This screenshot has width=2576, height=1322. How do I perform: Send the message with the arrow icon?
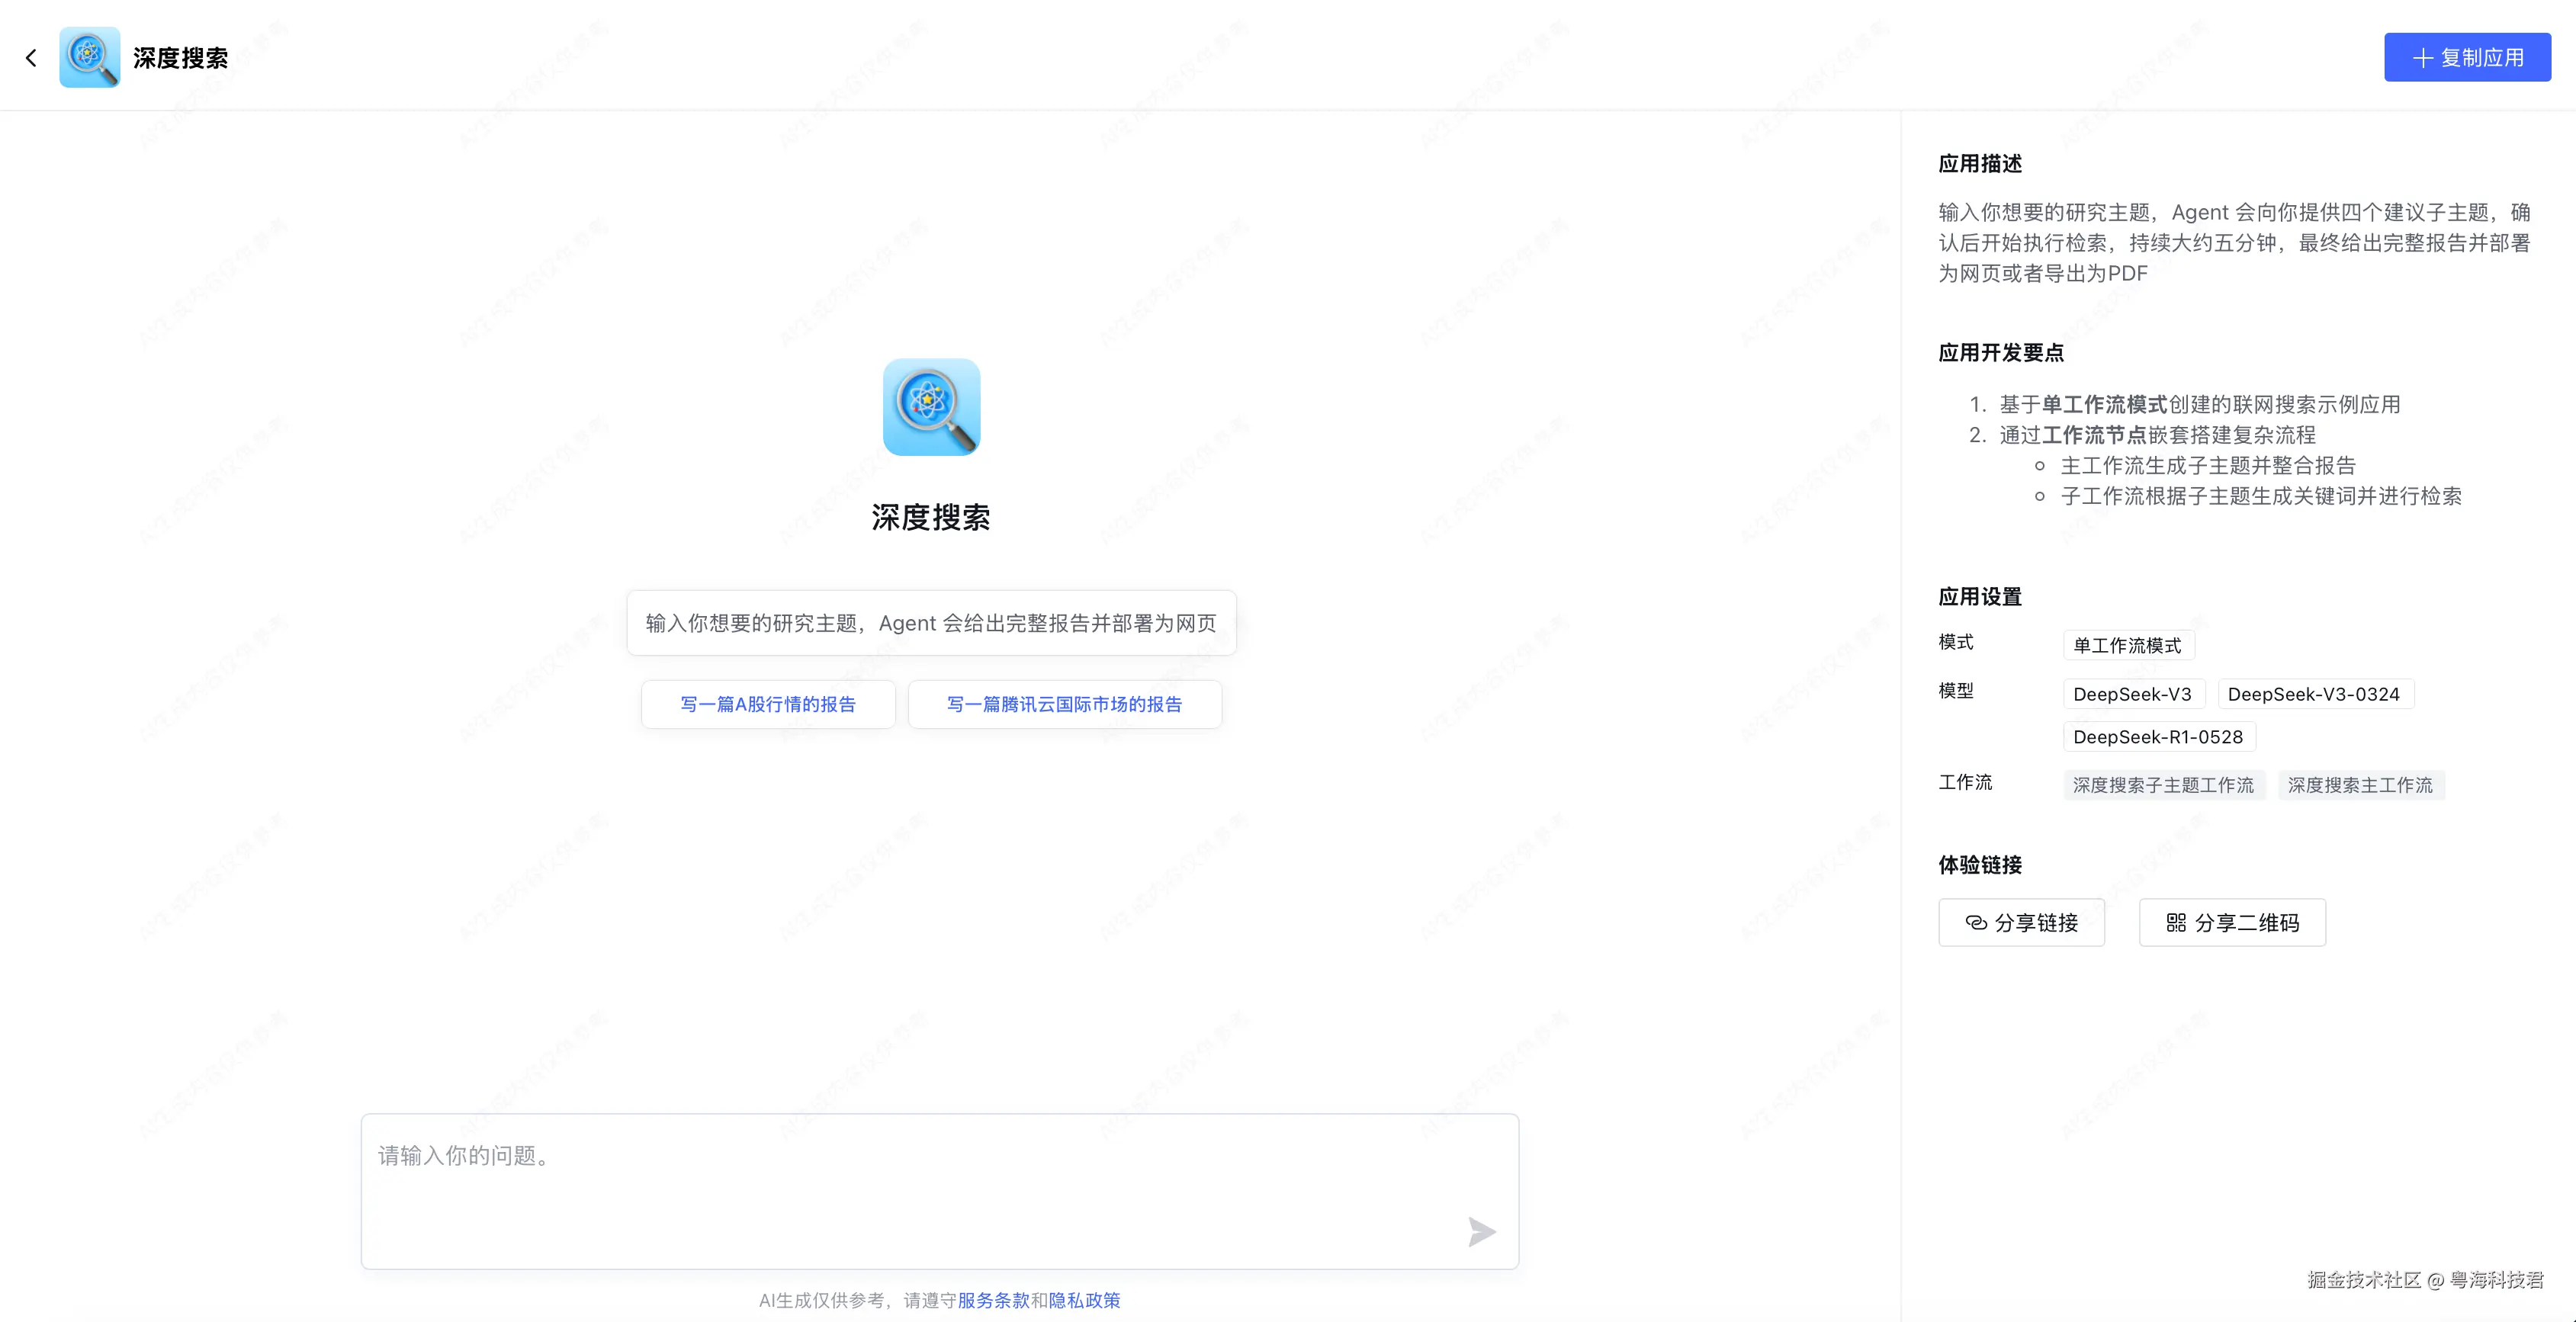pyautogui.click(x=1481, y=1231)
